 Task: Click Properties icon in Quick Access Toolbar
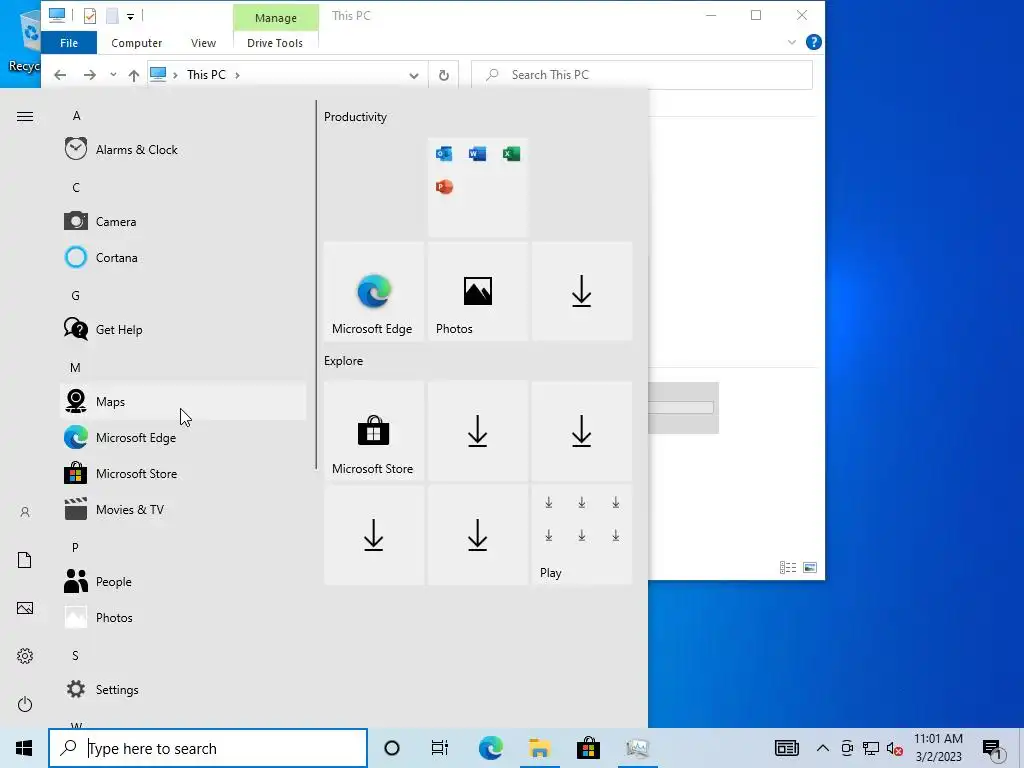[x=90, y=16]
